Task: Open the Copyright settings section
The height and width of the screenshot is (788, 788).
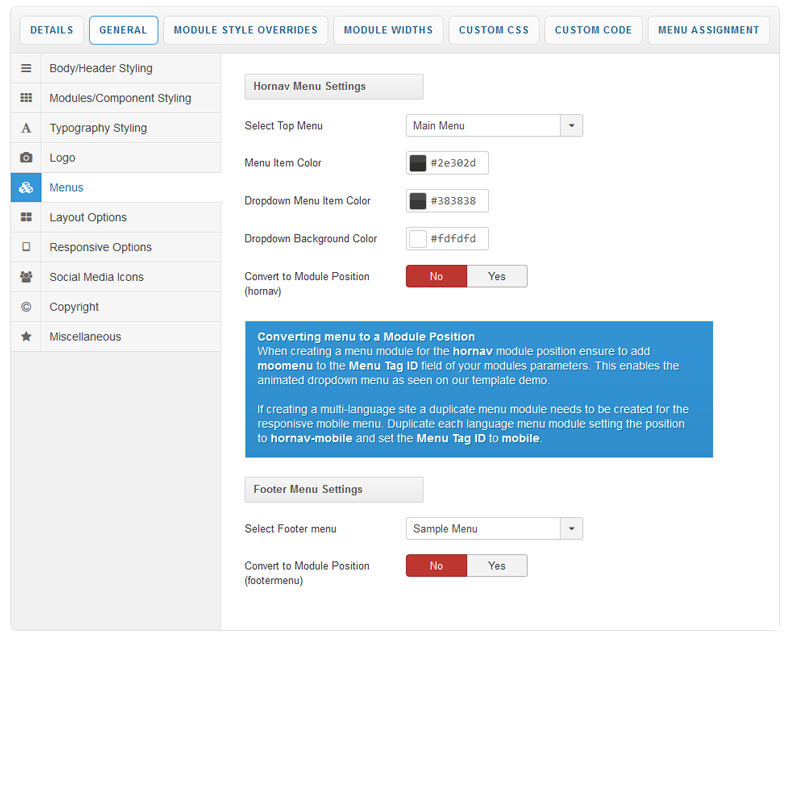Action: [x=74, y=307]
